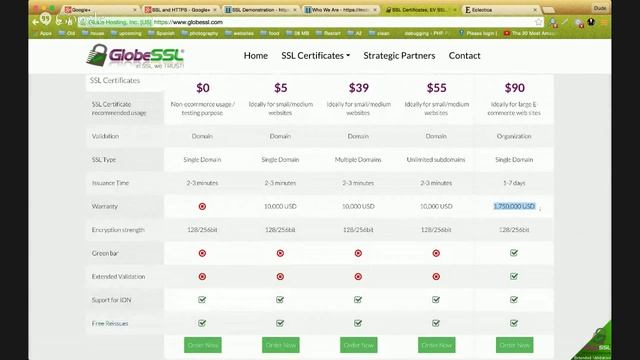Open the 'house' bookmarks folder
Viewport: 640px width, 360px height.
[93, 33]
